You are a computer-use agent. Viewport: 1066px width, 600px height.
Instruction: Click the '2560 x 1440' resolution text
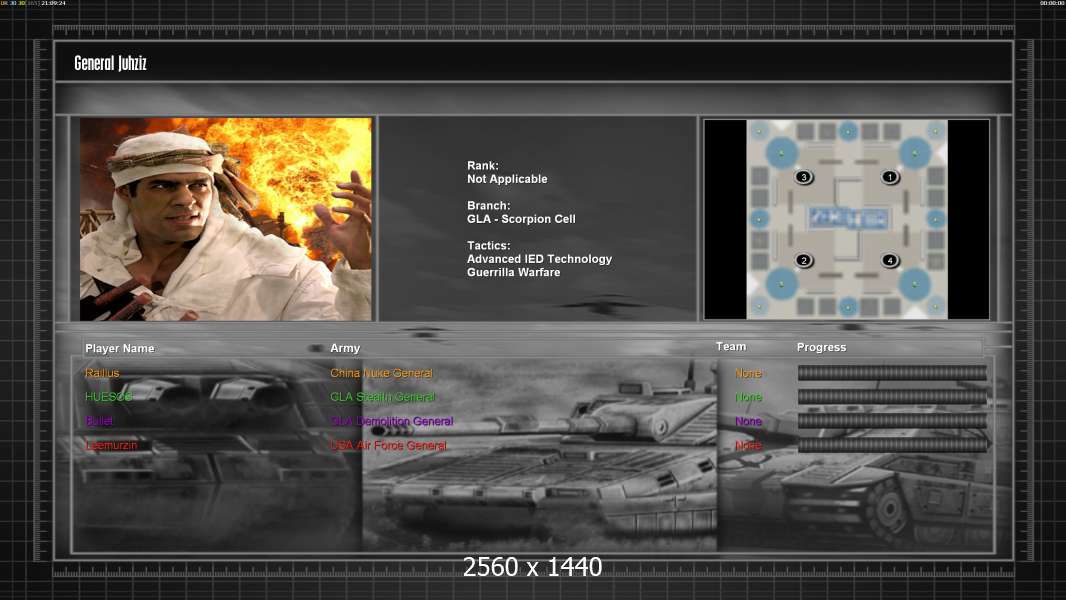tap(532, 567)
